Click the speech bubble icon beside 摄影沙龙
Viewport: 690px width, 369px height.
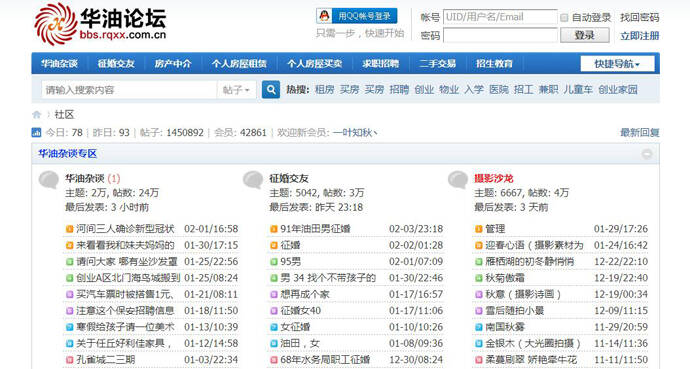(x=458, y=180)
